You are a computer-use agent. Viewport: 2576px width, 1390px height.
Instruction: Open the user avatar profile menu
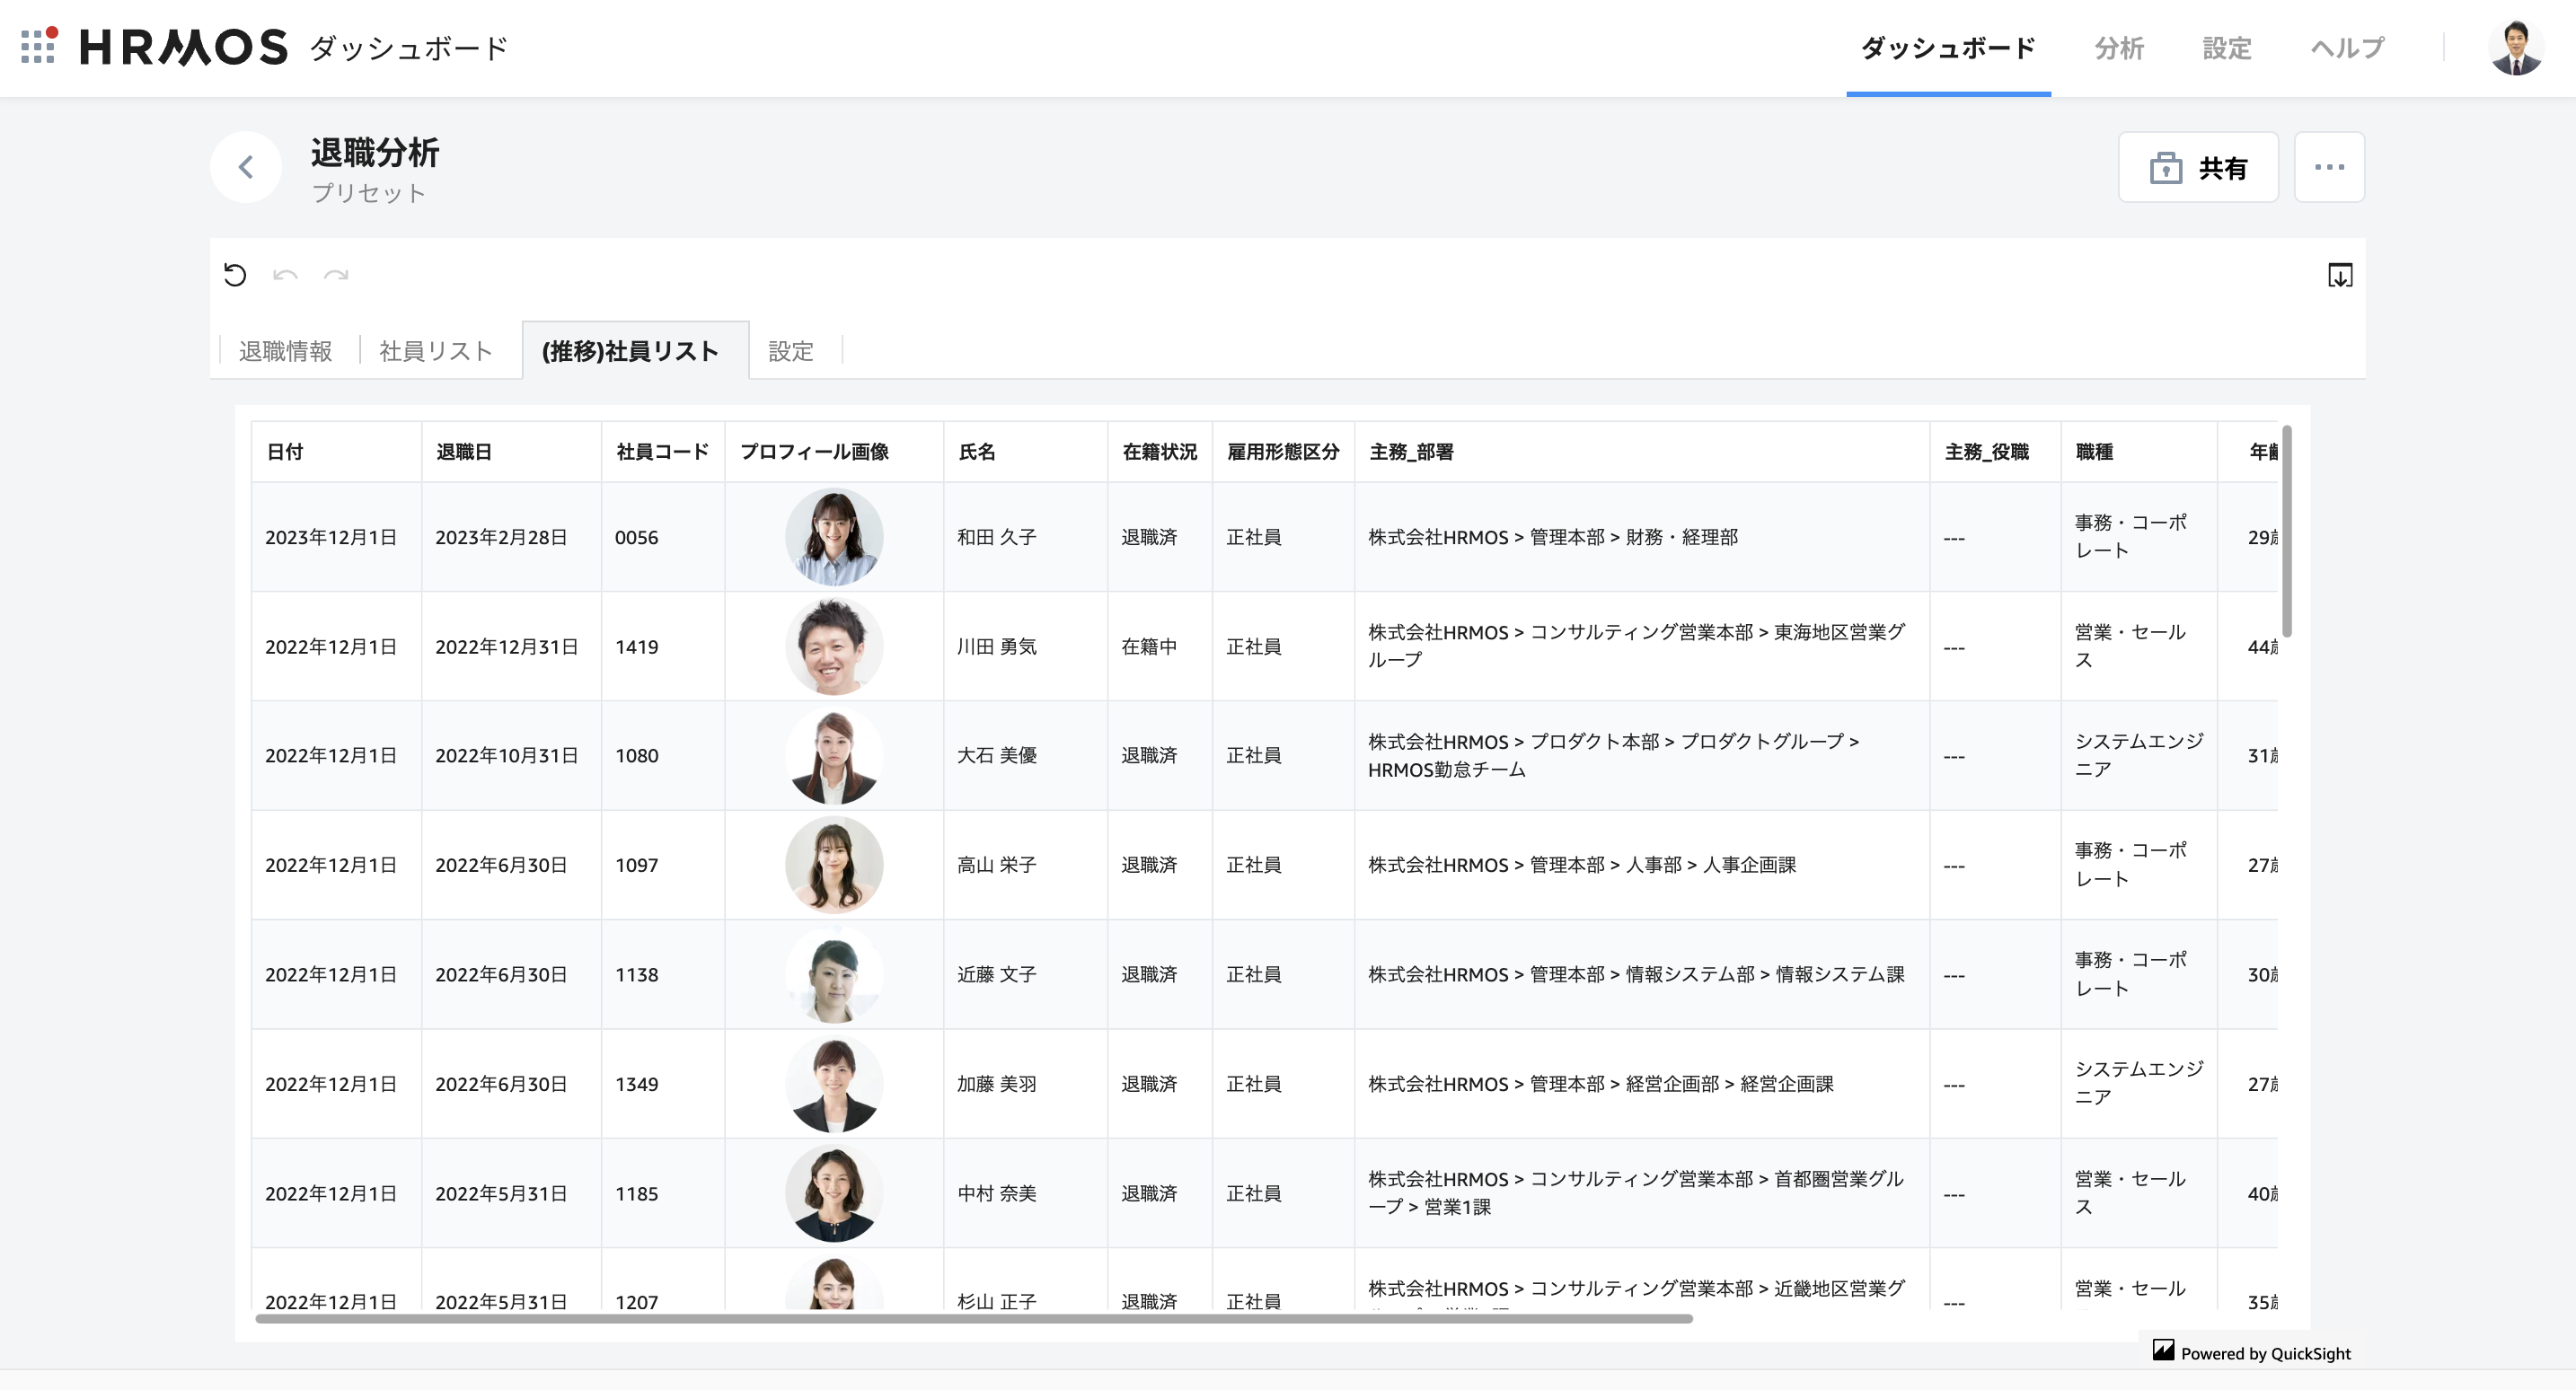(2514, 47)
